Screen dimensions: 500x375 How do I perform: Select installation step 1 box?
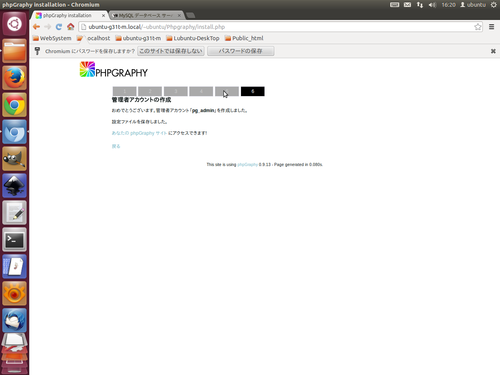(x=125, y=91)
